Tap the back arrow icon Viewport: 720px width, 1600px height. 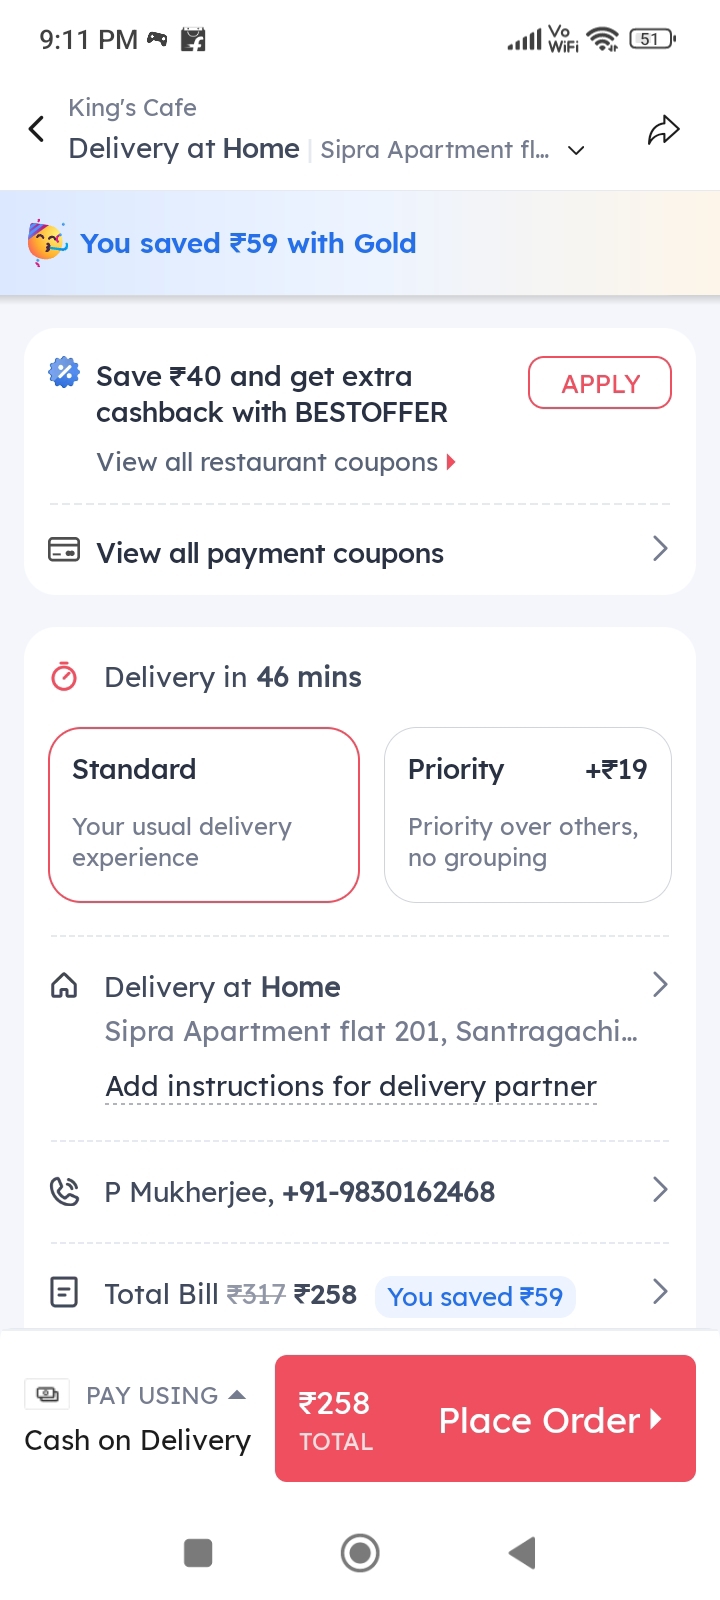click(x=37, y=129)
